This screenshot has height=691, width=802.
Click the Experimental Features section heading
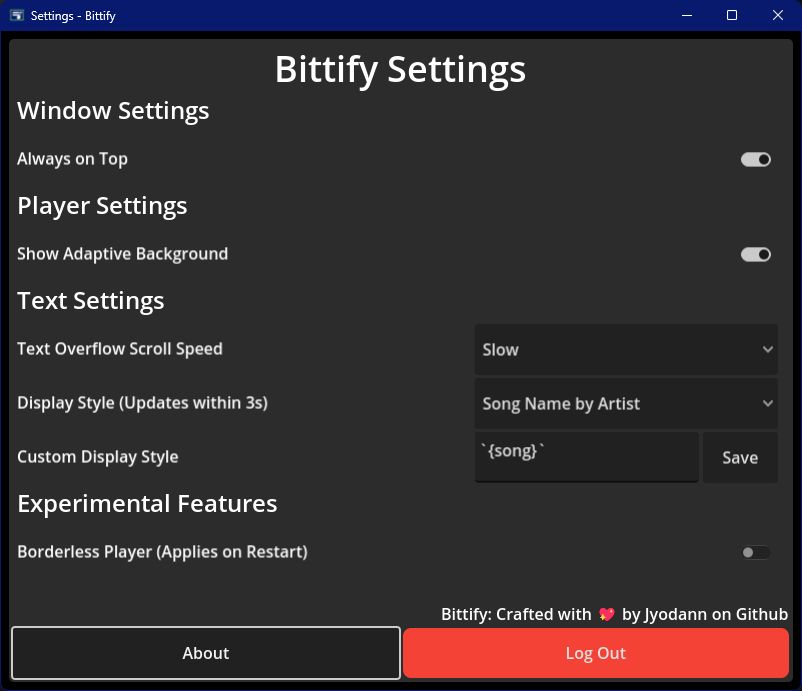(147, 504)
